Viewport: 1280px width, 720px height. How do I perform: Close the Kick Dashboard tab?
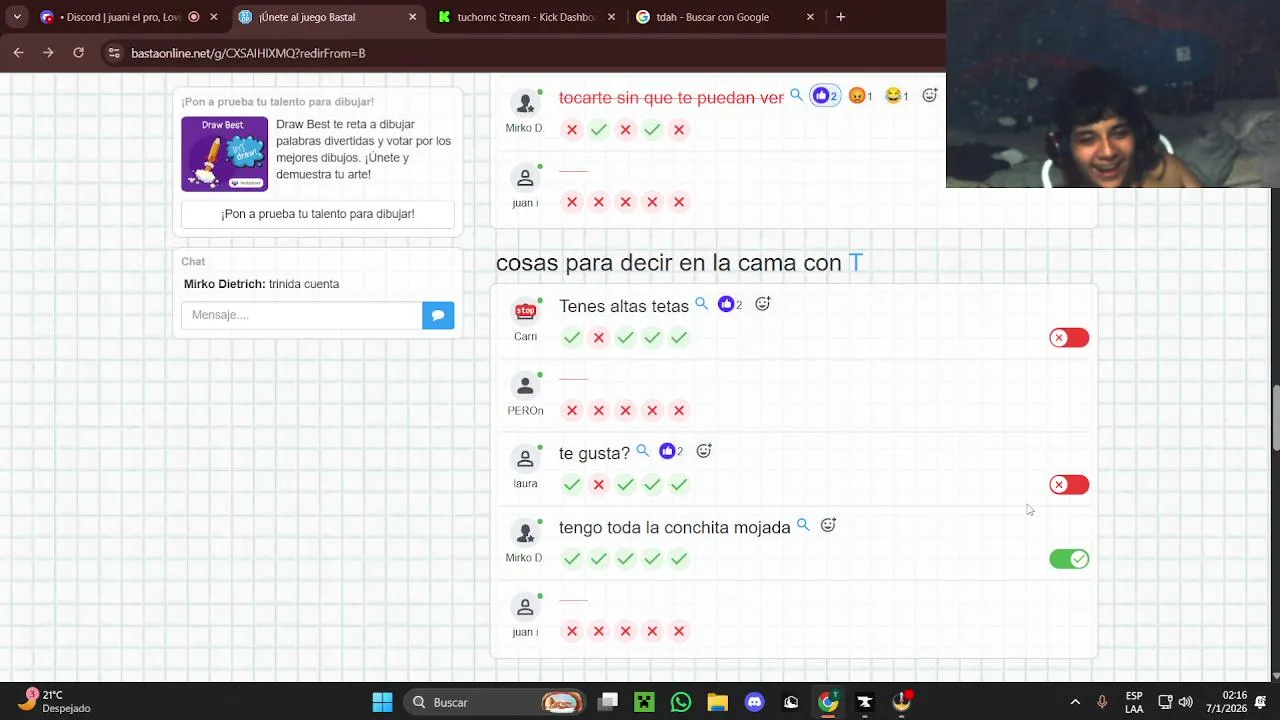(x=611, y=17)
